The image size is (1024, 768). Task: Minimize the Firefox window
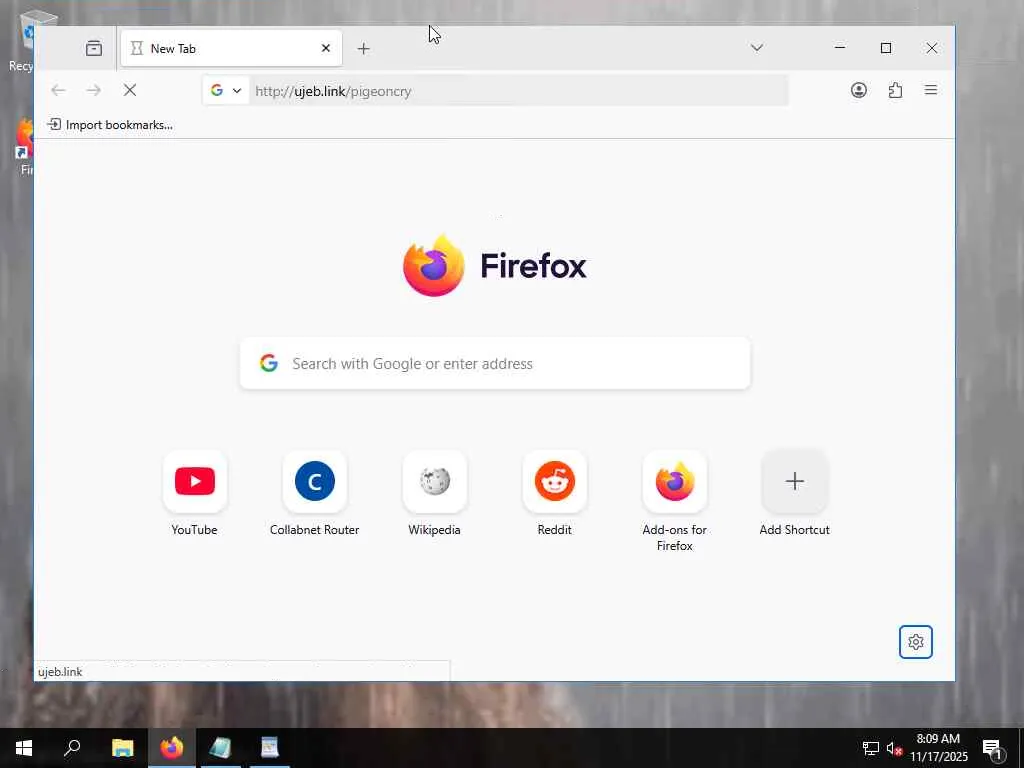pyautogui.click(x=840, y=48)
